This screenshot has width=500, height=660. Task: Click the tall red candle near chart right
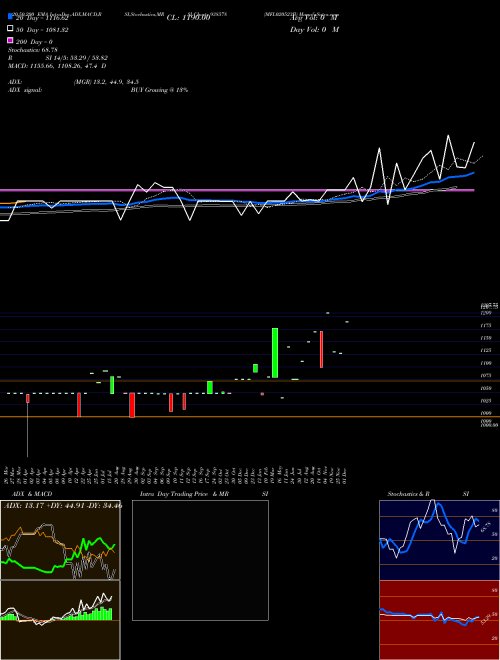point(321,349)
